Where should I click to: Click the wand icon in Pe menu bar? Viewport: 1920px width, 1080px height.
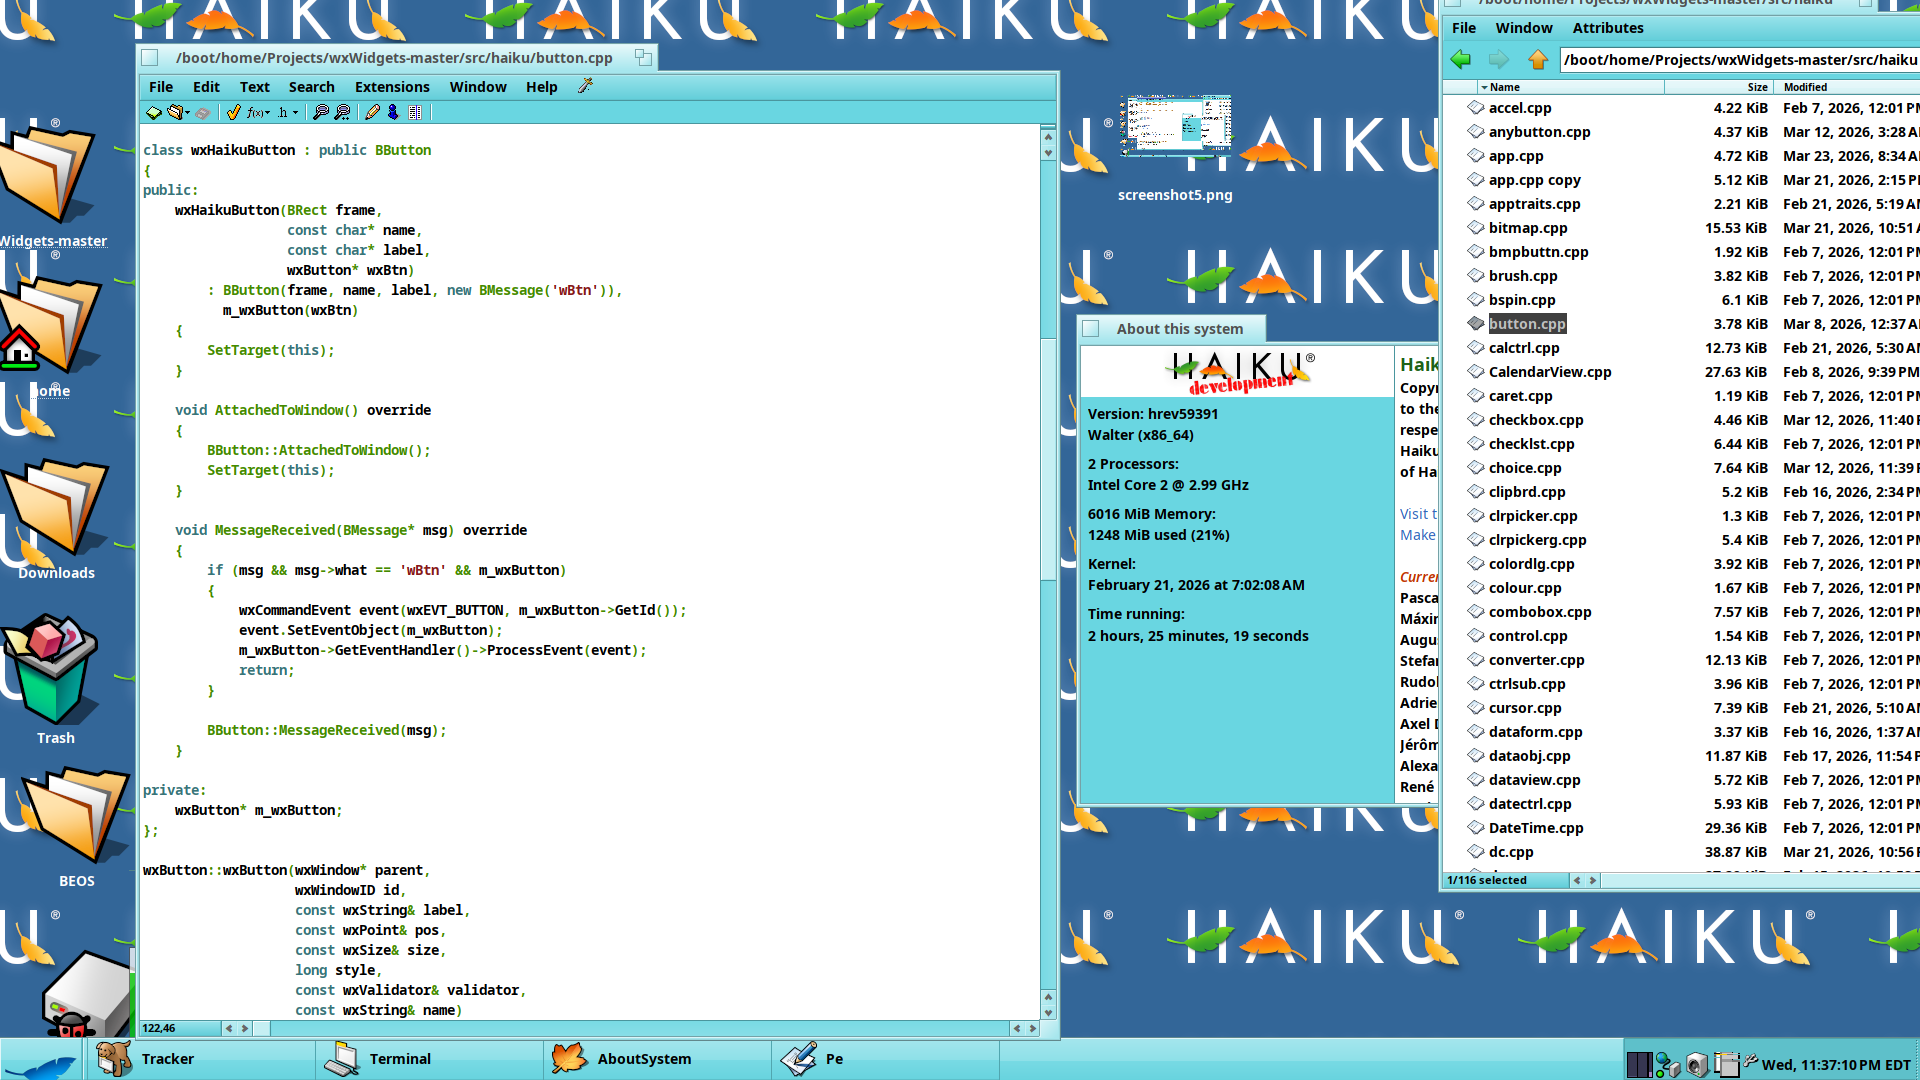click(x=585, y=87)
